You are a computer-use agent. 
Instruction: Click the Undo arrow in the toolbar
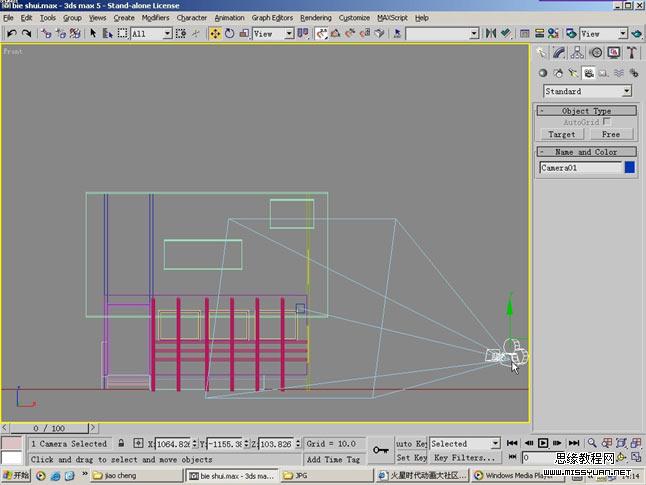tap(12, 33)
